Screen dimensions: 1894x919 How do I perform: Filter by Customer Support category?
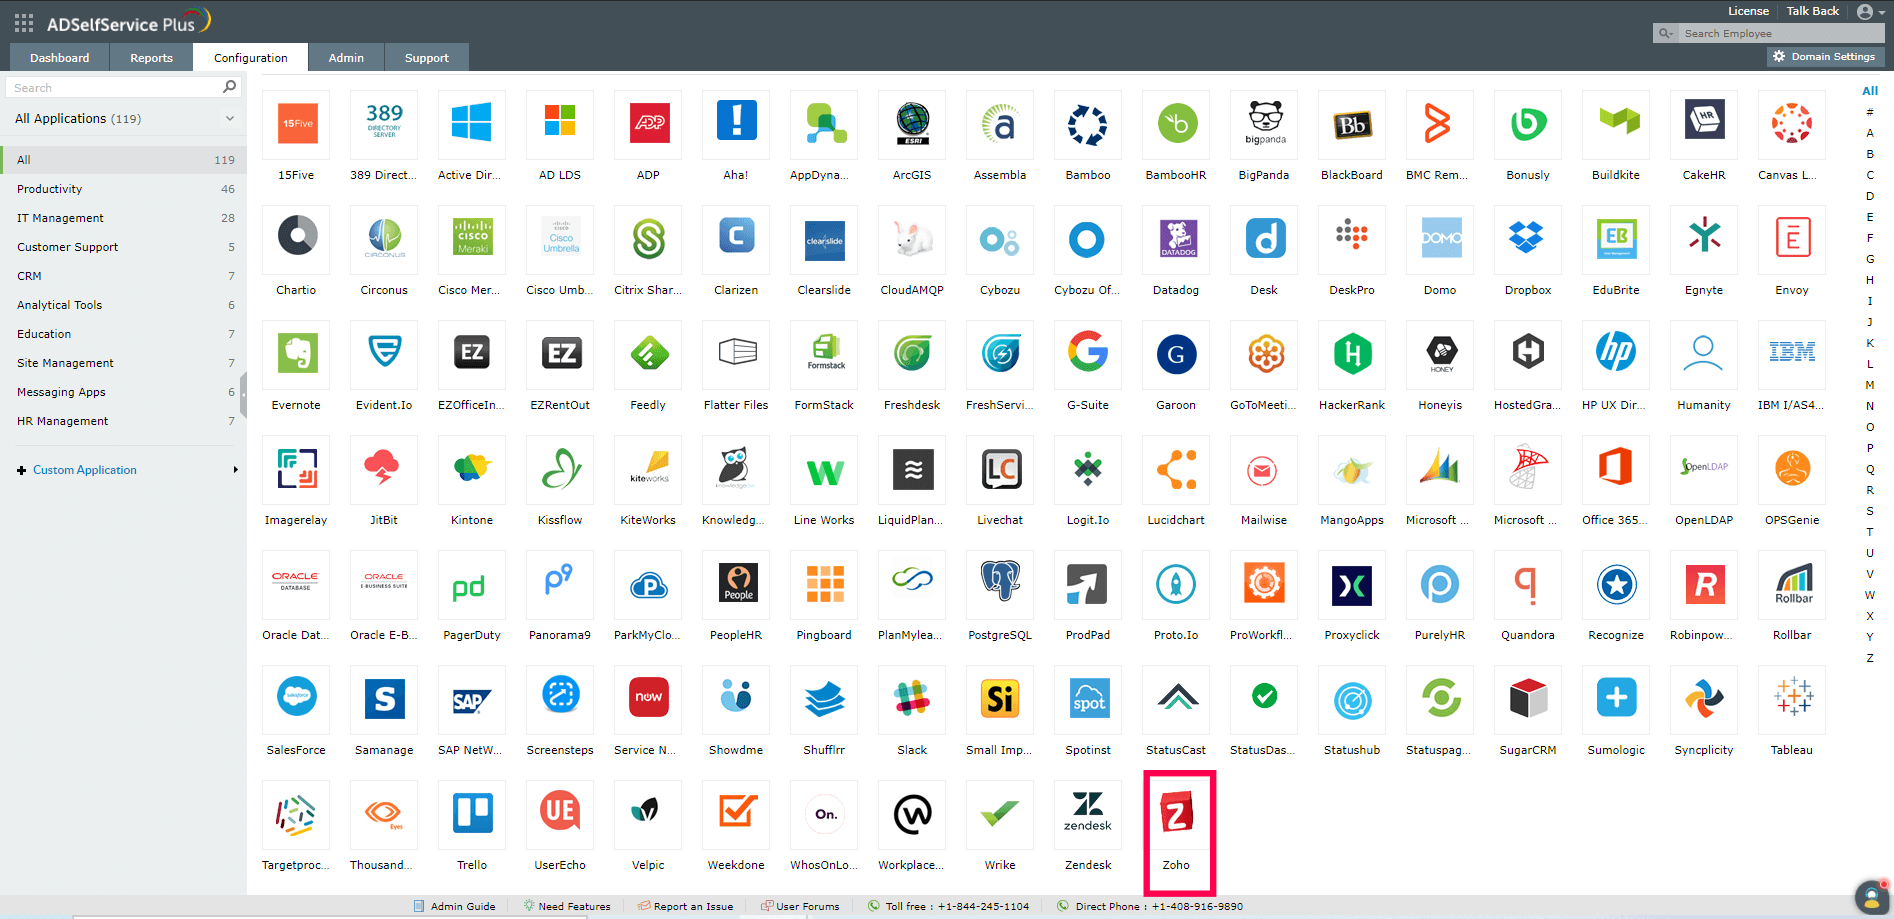123,247
